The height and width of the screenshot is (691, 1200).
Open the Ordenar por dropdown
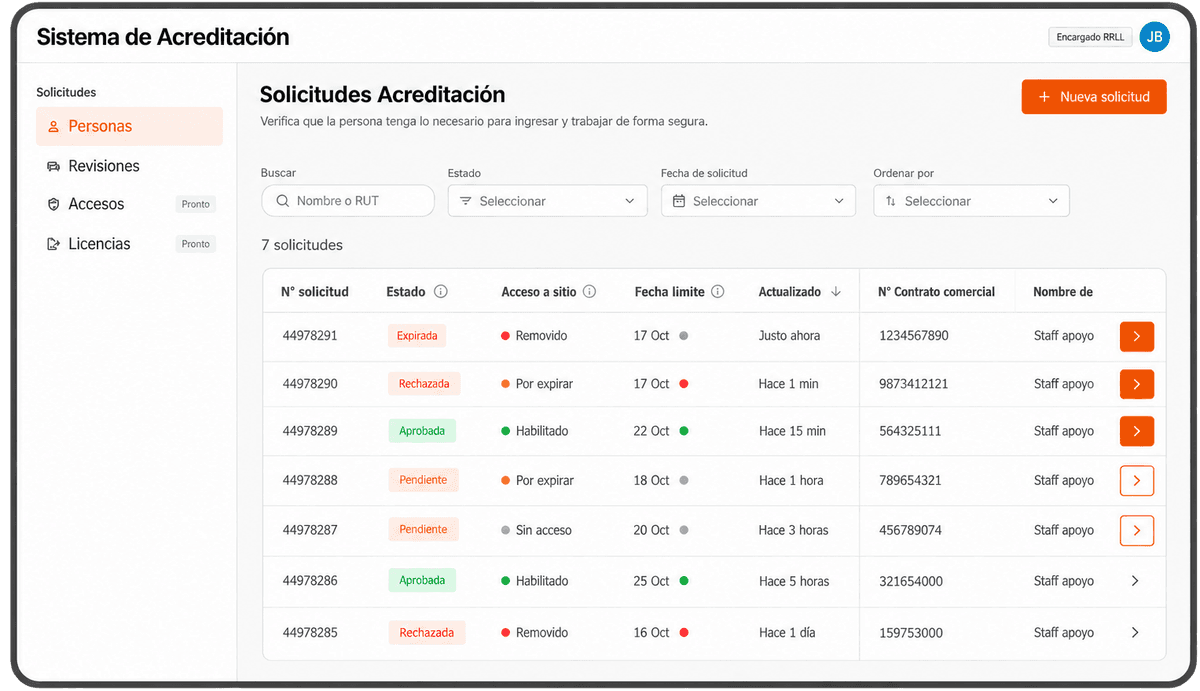(972, 201)
